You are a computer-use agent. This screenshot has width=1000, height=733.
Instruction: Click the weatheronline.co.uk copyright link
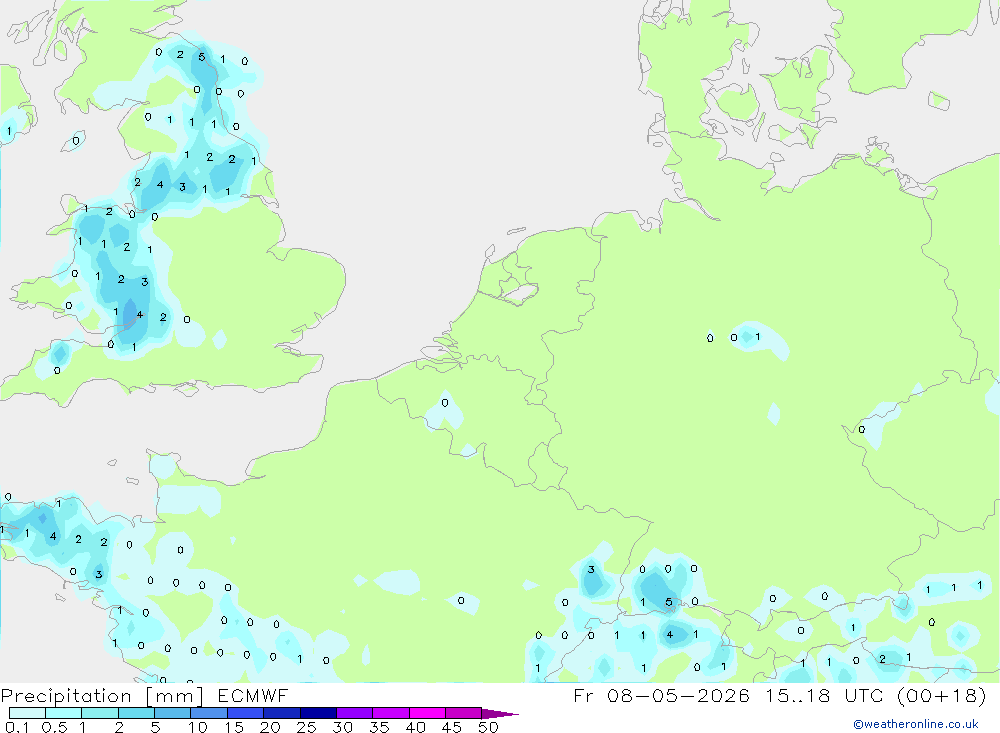click(916, 724)
